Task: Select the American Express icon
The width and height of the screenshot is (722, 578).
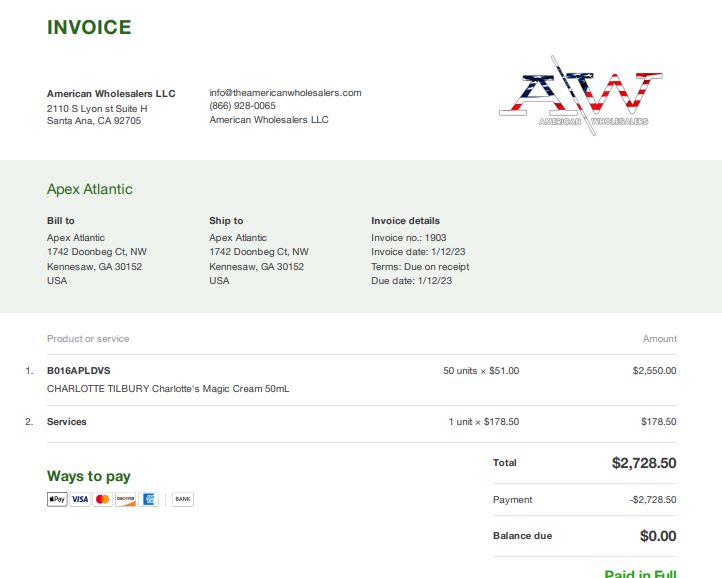Action: (x=148, y=499)
